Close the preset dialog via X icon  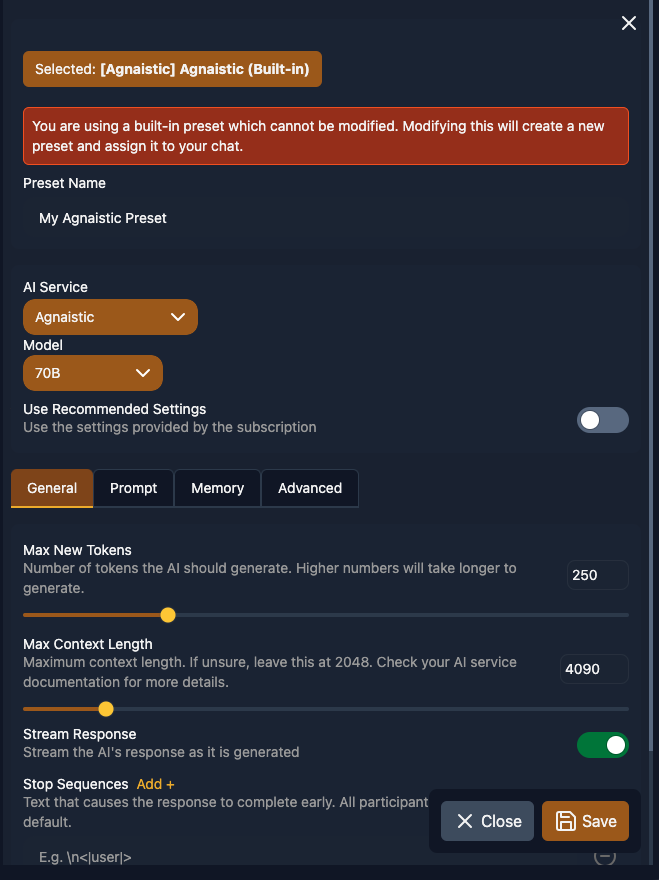628,23
